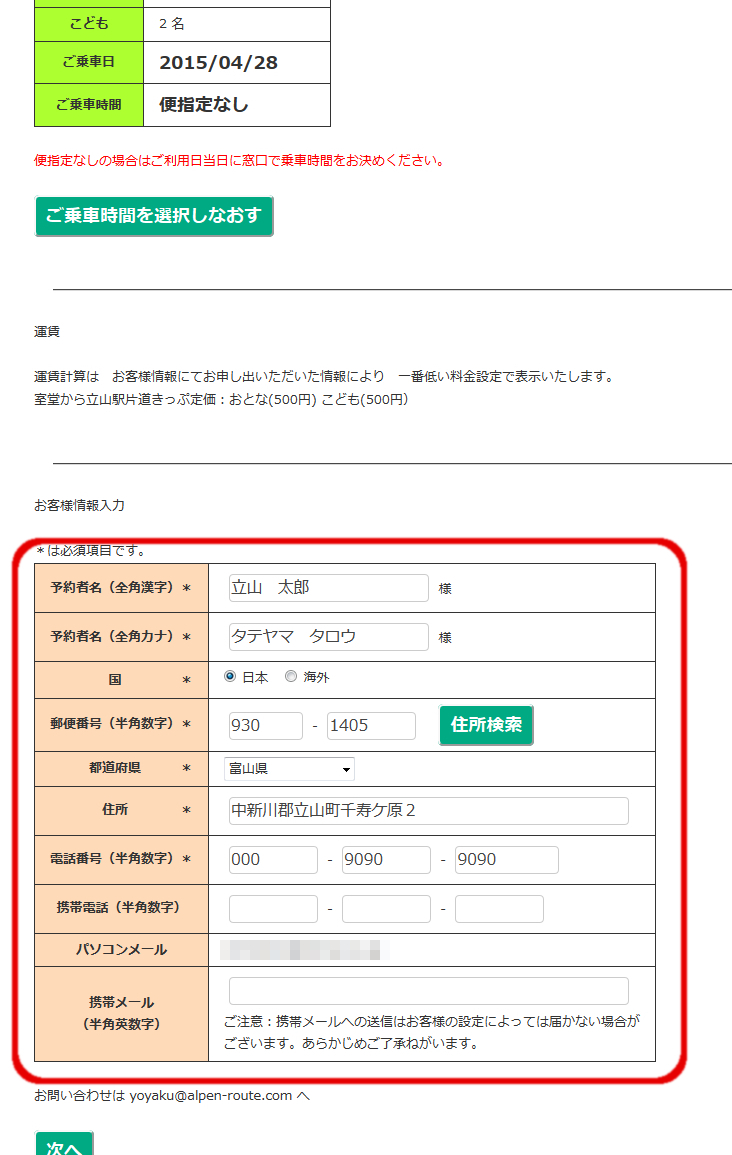Image resolution: width=732 pixels, height=1155 pixels.
Task: Click the yoyaku@alpen-route.com contact address
Action: [211, 1096]
